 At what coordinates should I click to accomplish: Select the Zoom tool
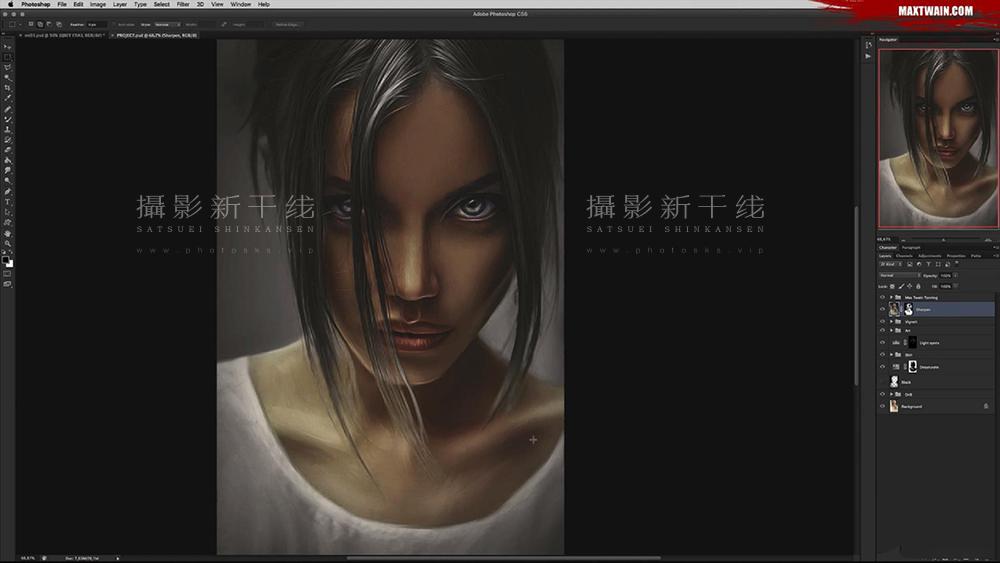coord(8,244)
